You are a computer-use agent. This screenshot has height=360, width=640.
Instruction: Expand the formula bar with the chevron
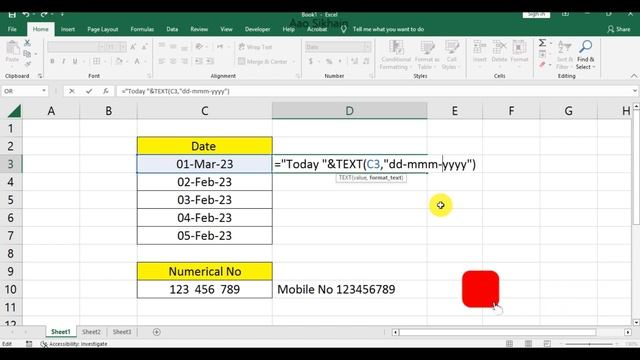tap(635, 91)
